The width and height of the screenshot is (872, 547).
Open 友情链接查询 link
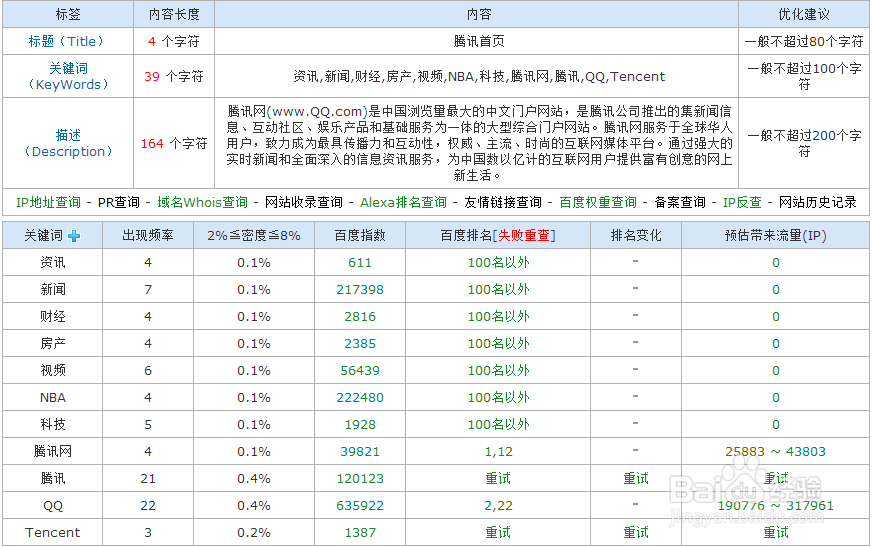[503, 202]
